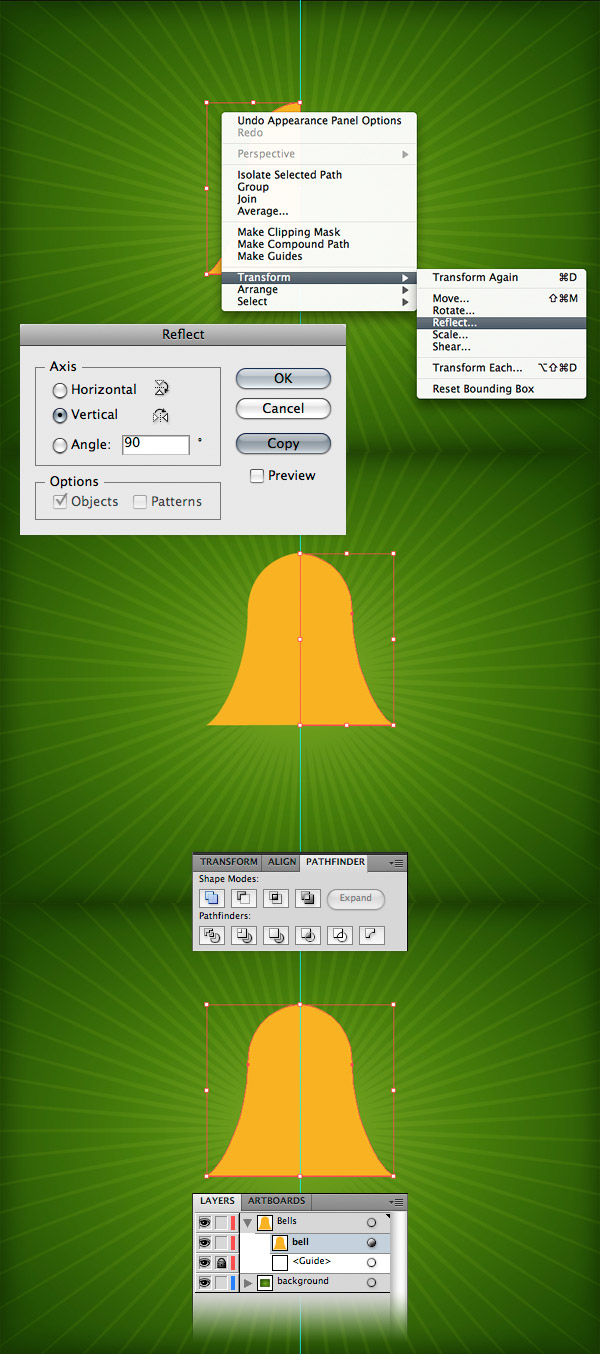Select the Angle radio button
The image size is (600, 1354).
(60, 445)
